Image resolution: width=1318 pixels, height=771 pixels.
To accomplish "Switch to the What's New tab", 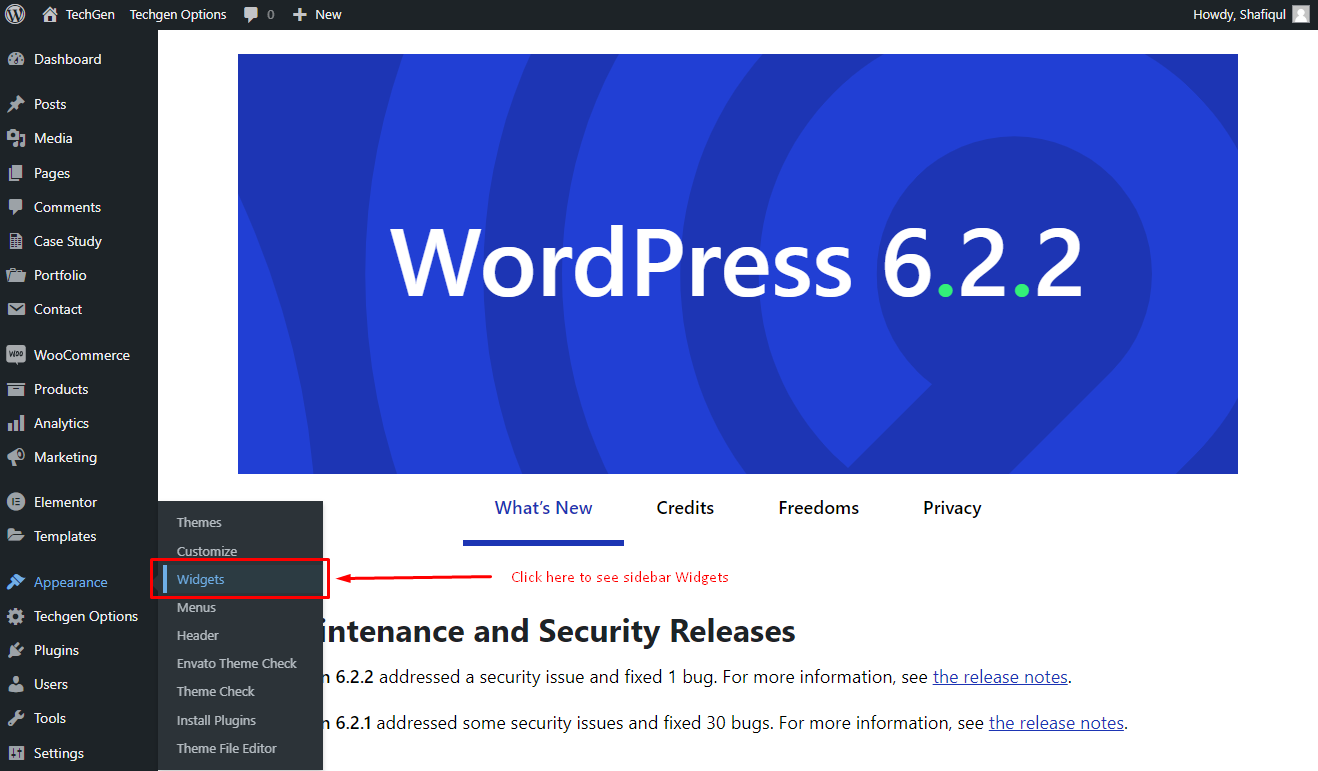I will tap(543, 508).
